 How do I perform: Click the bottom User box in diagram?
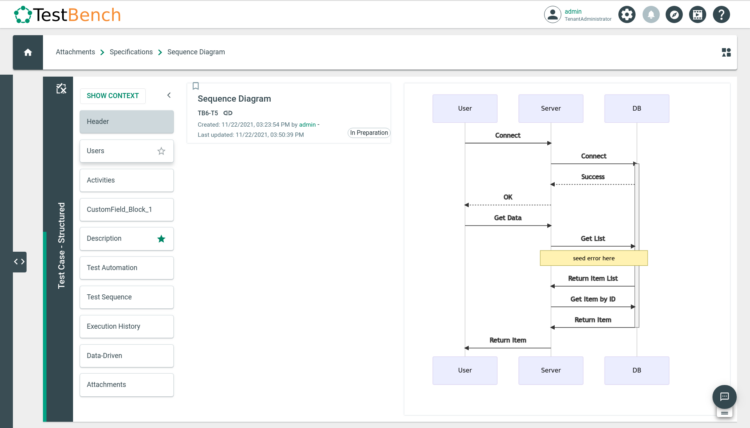click(x=465, y=371)
